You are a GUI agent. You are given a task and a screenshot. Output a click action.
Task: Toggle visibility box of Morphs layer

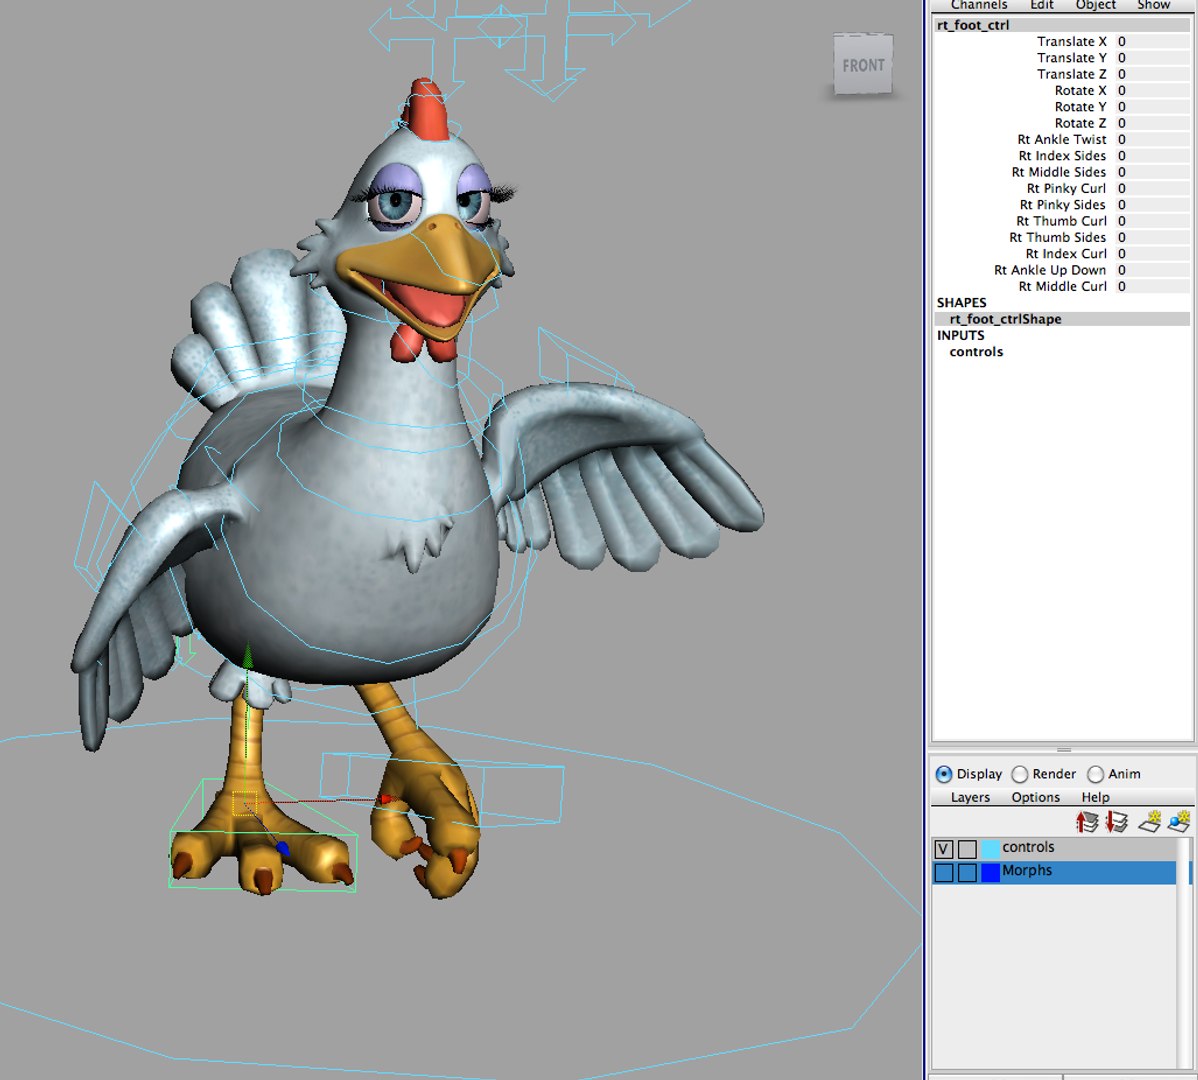click(x=944, y=872)
